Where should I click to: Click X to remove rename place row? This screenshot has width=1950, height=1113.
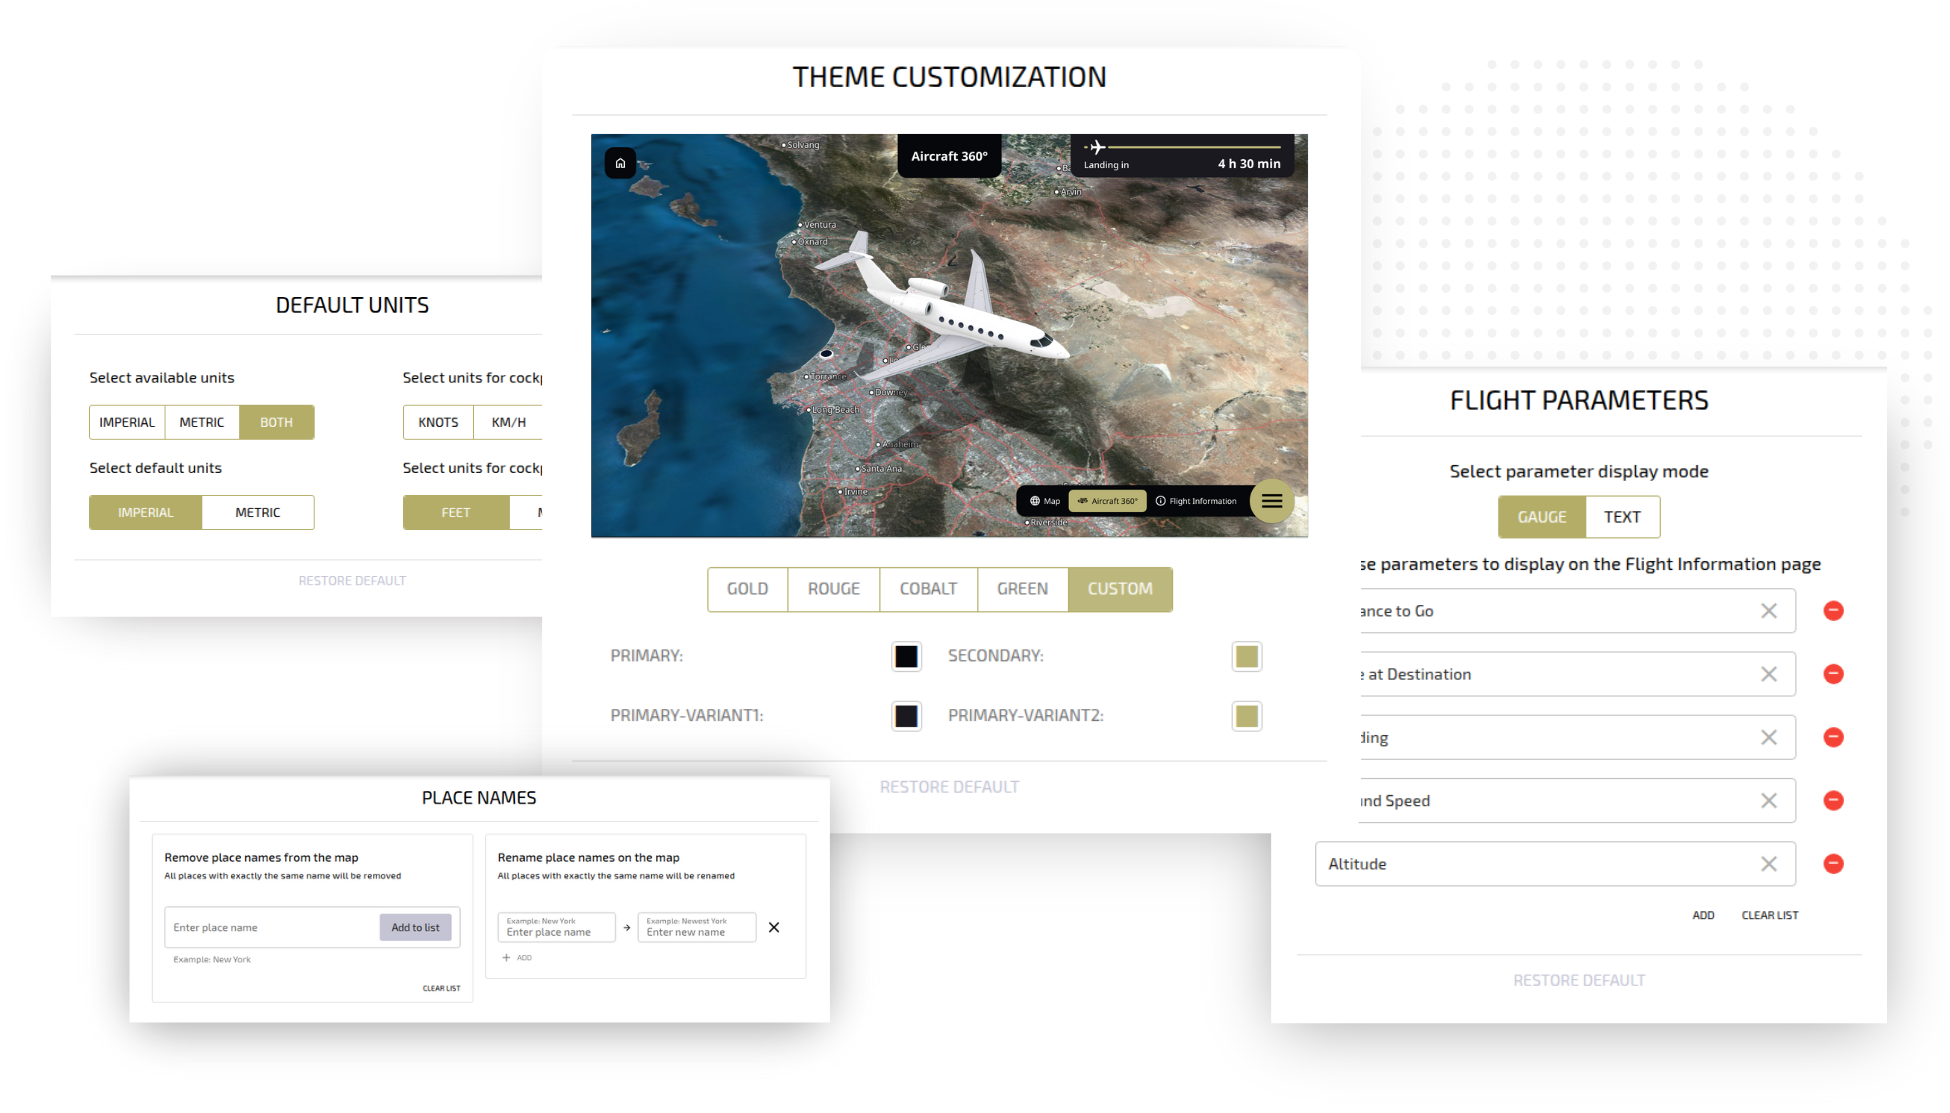774,928
